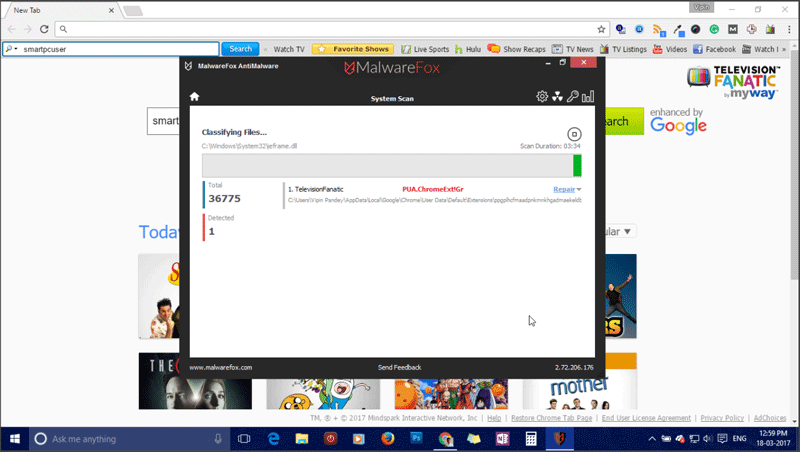Viewport: 800px width, 452px height.
Task: Launch Firefox from taskbar
Action: coord(388,439)
